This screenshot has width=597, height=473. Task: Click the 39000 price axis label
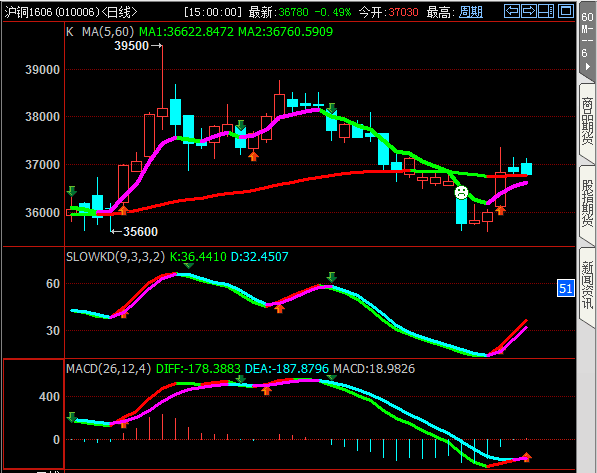[42, 70]
